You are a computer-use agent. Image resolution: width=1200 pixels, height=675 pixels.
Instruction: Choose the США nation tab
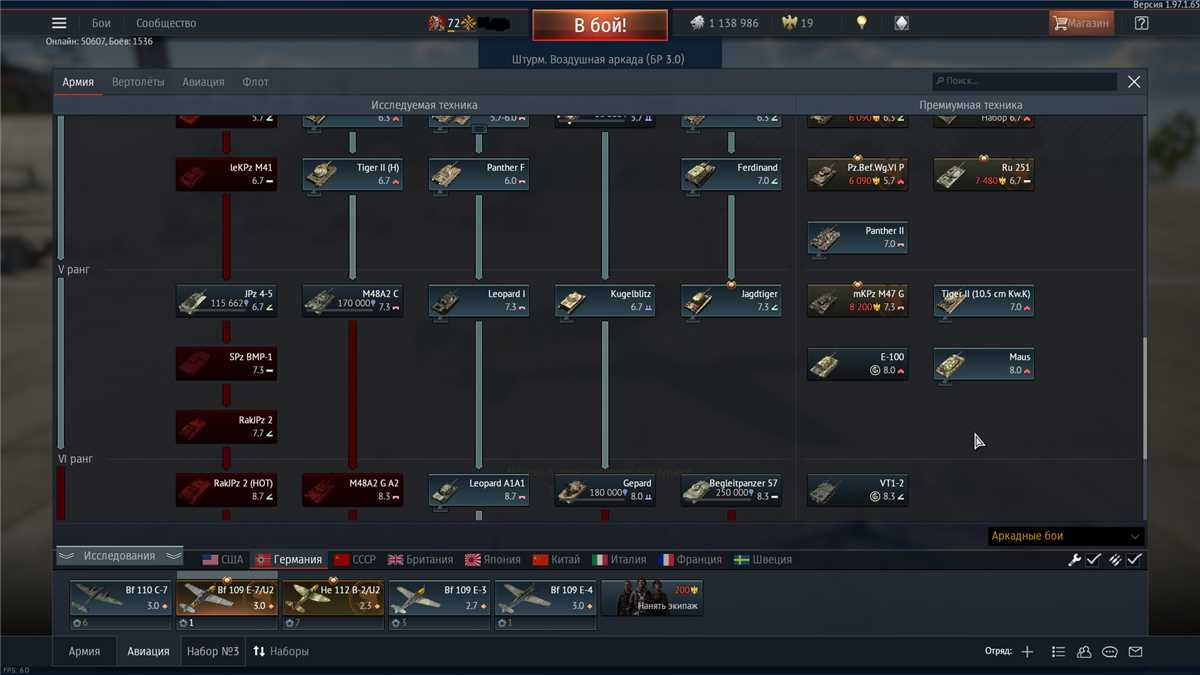[x=222, y=560]
